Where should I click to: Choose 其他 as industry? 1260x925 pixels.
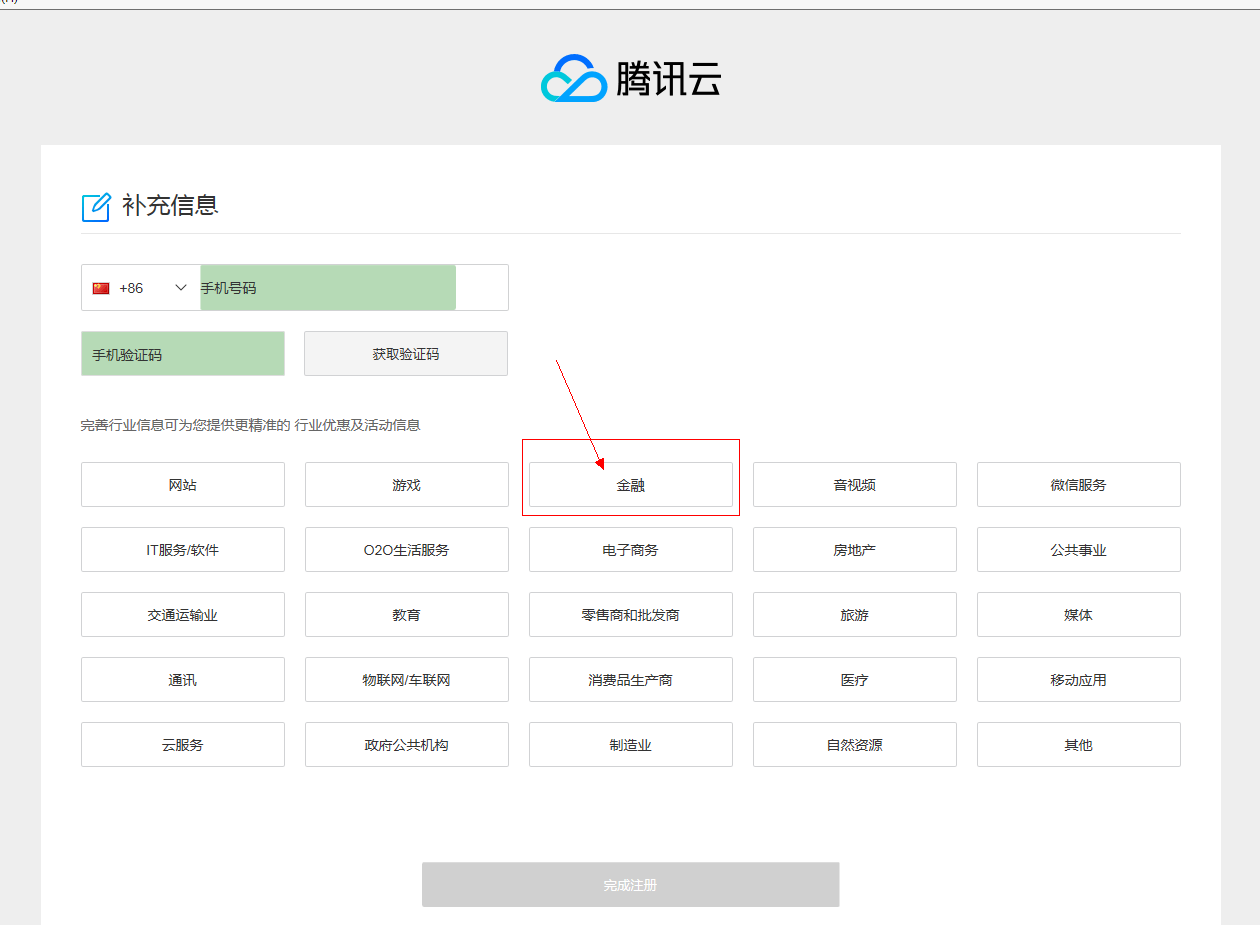click(1078, 745)
